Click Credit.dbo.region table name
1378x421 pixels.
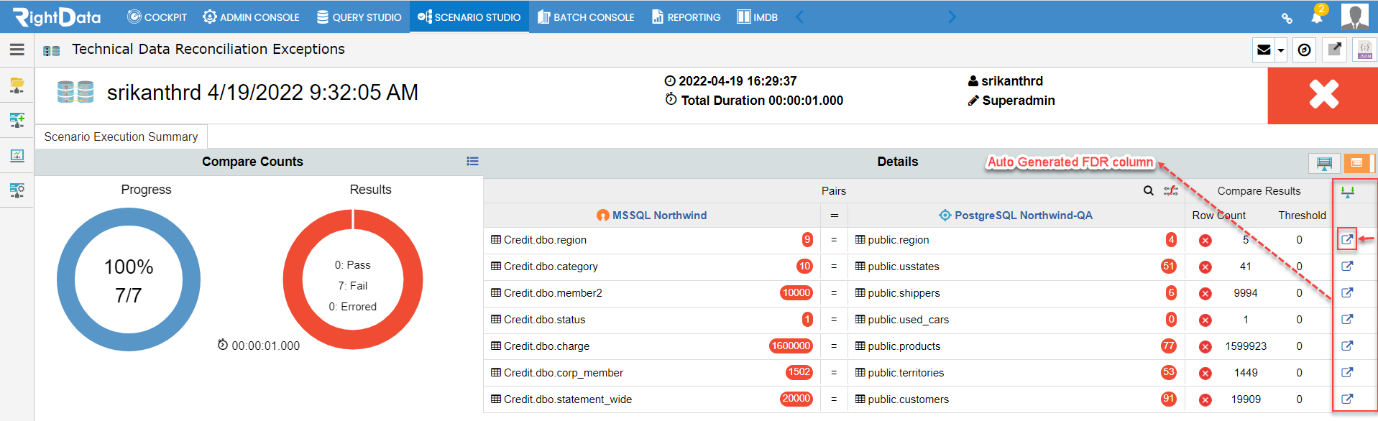[545, 240]
